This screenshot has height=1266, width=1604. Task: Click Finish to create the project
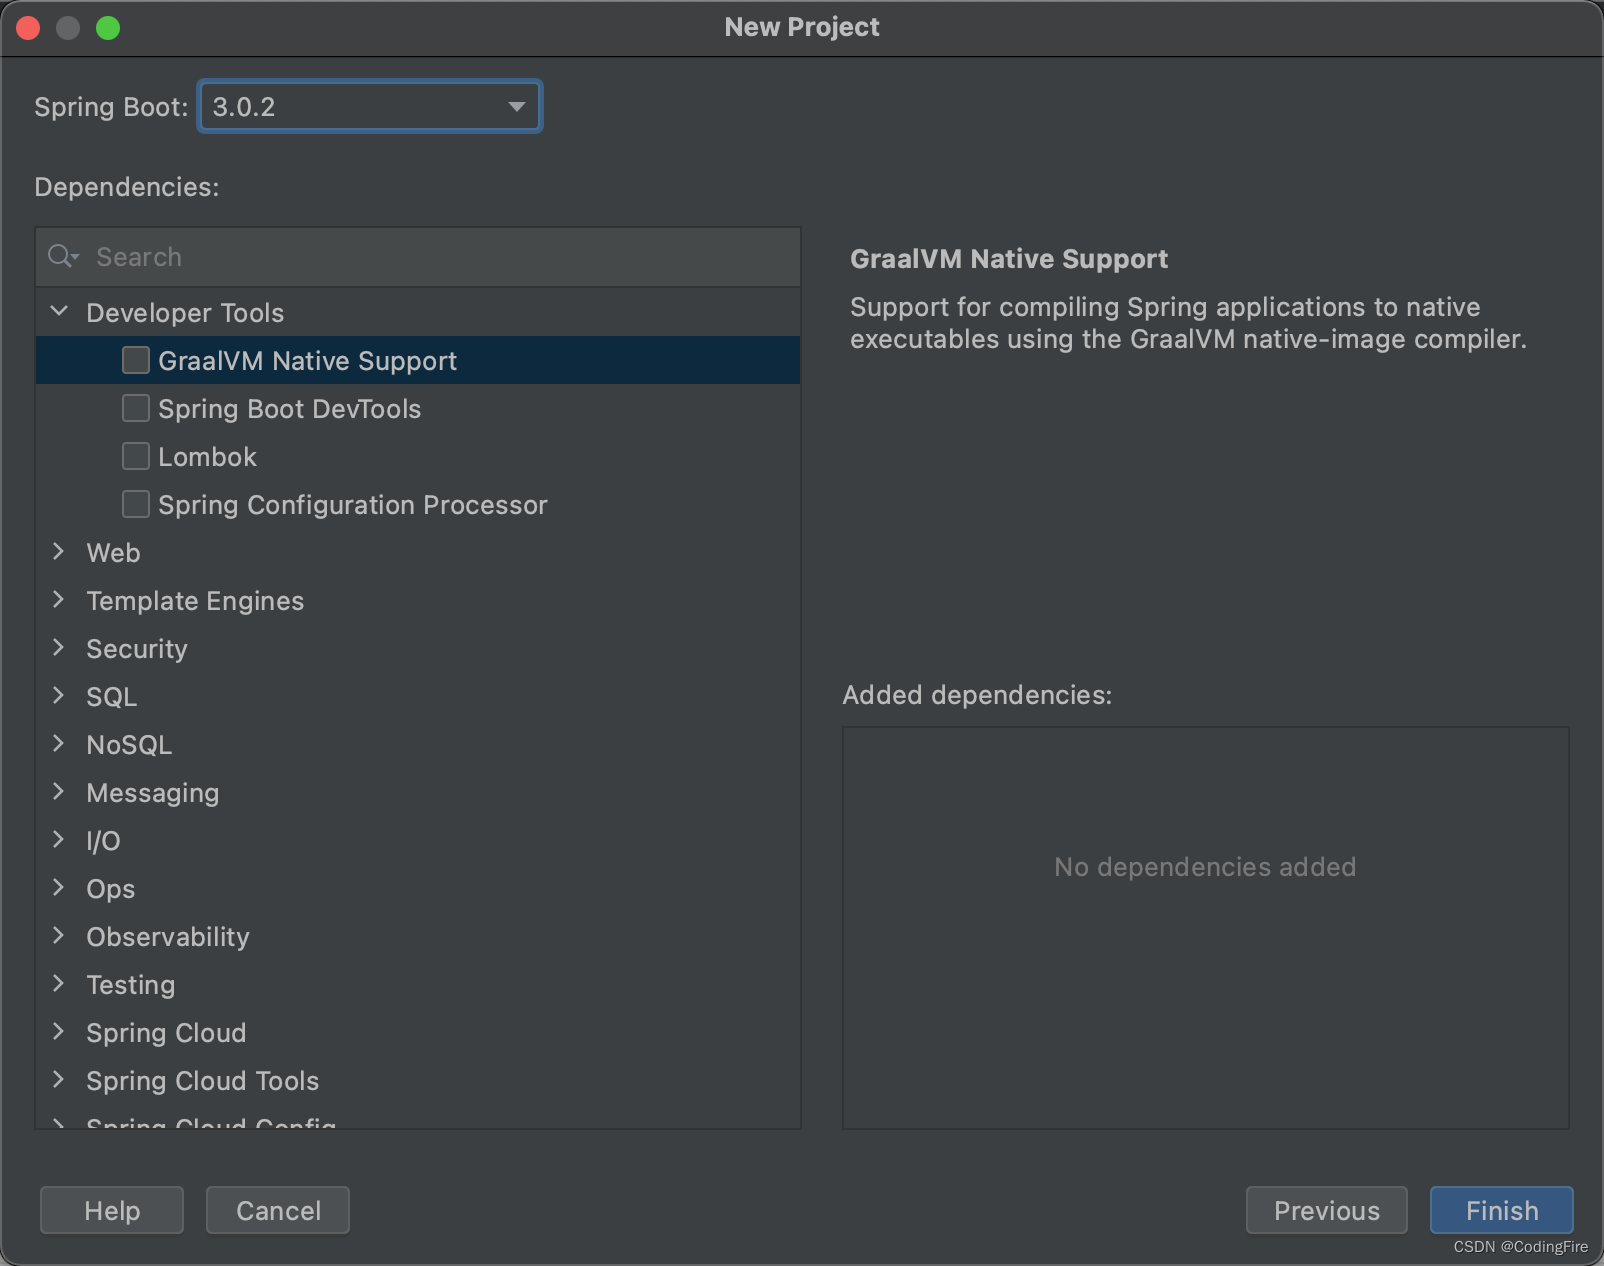pyautogui.click(x=1502, y=1210)
